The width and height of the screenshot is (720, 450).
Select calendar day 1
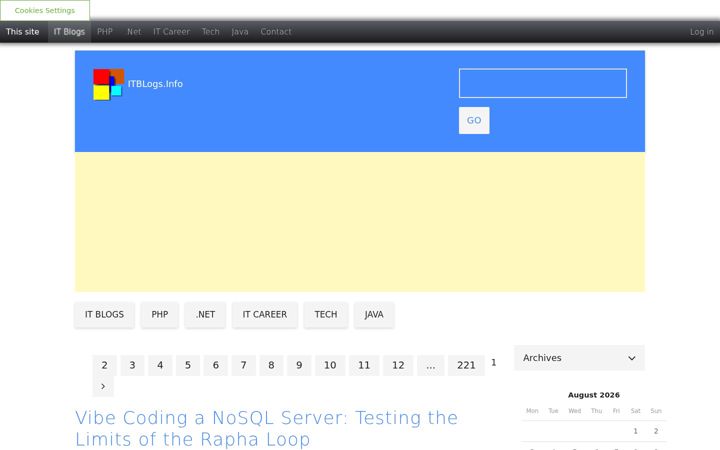coord(636,431)
